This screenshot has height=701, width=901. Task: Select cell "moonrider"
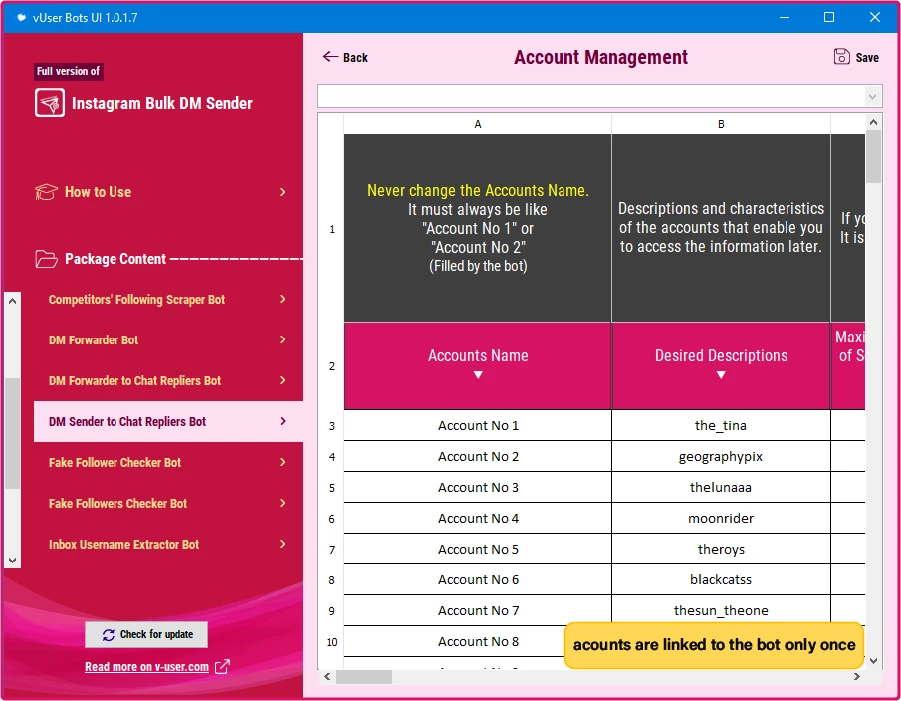point(721,519)
